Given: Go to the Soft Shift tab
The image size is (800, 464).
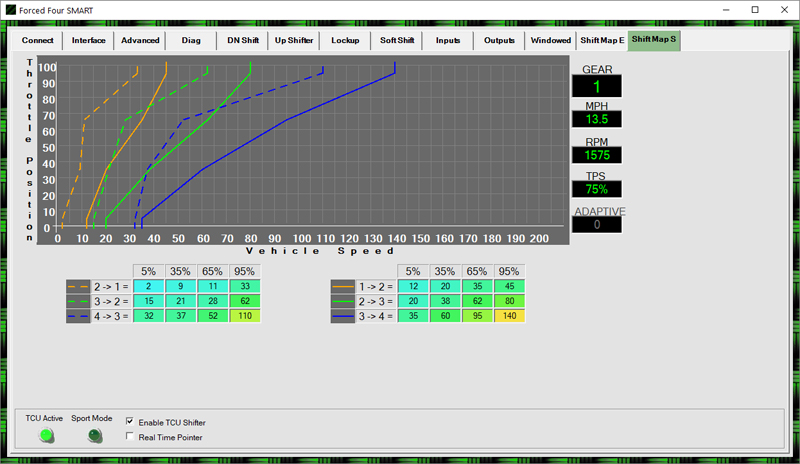Looking at the screenshot, I should [x=397, y=41].
